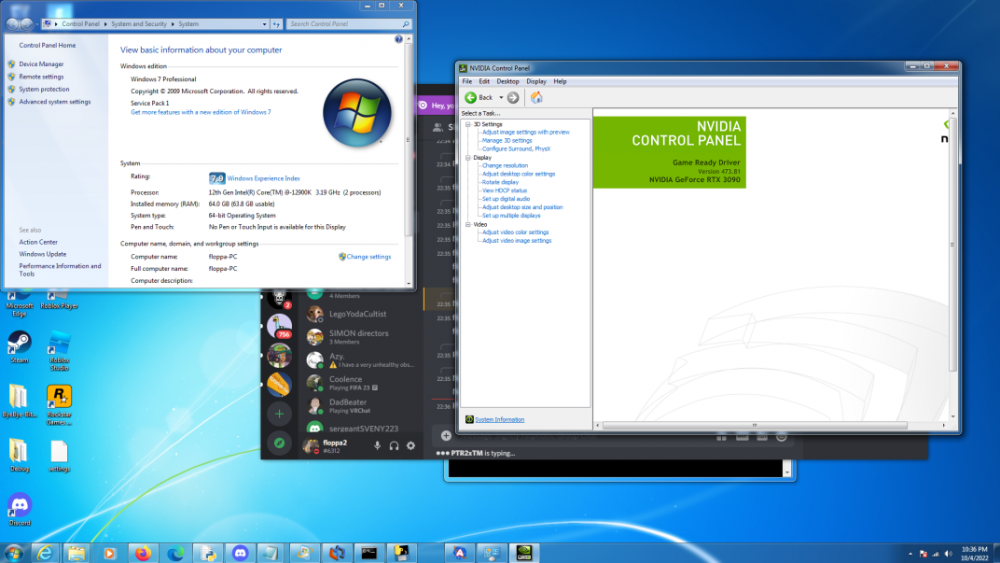Click the NVIDIA Control Panel Home icon
This screenshot has width=1000, height=563.
click(536, 97)
